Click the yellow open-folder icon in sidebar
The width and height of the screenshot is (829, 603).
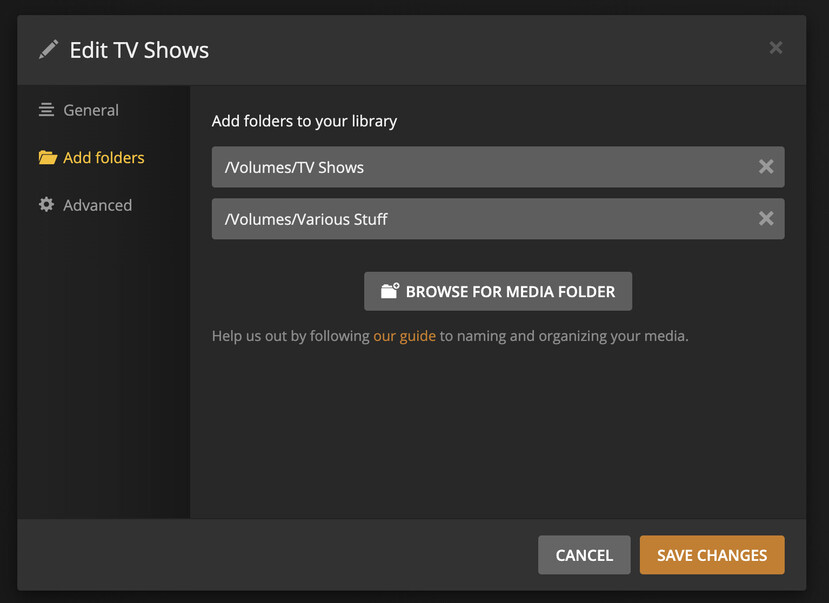tap(48, 157)
